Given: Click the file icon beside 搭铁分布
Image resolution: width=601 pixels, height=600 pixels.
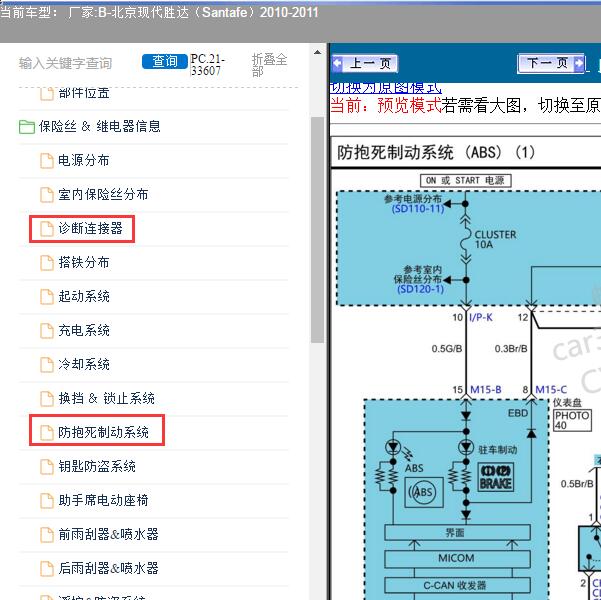Looking at the screenshot, I should coord(47,263).
